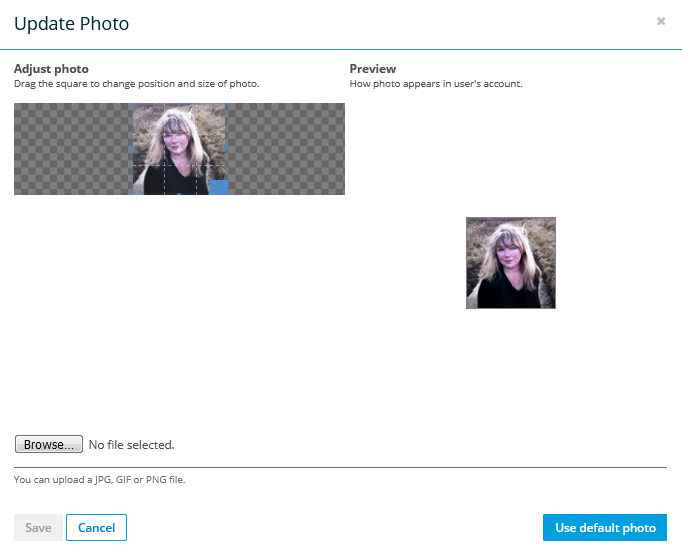Click the checkered area left of photo
The width and height of the screenshot is (682, 558).
tap(72, 149)
